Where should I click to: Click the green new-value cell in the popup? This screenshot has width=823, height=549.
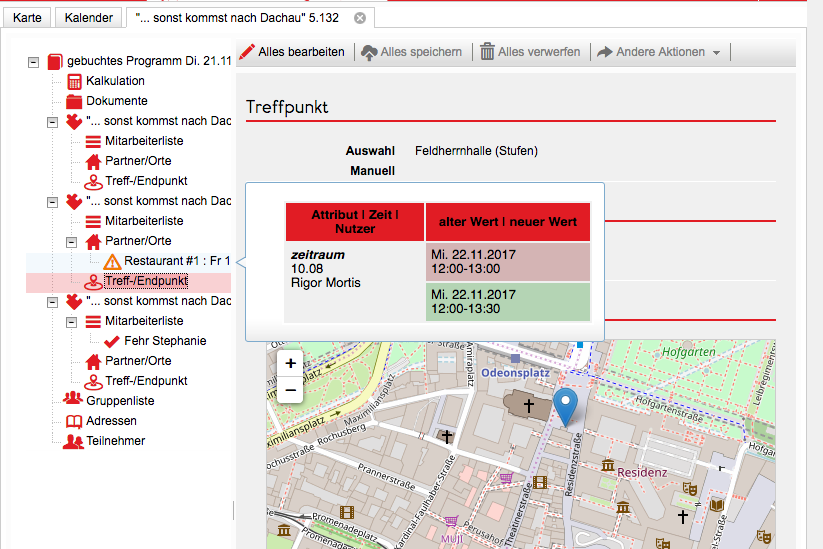[507, 302]
